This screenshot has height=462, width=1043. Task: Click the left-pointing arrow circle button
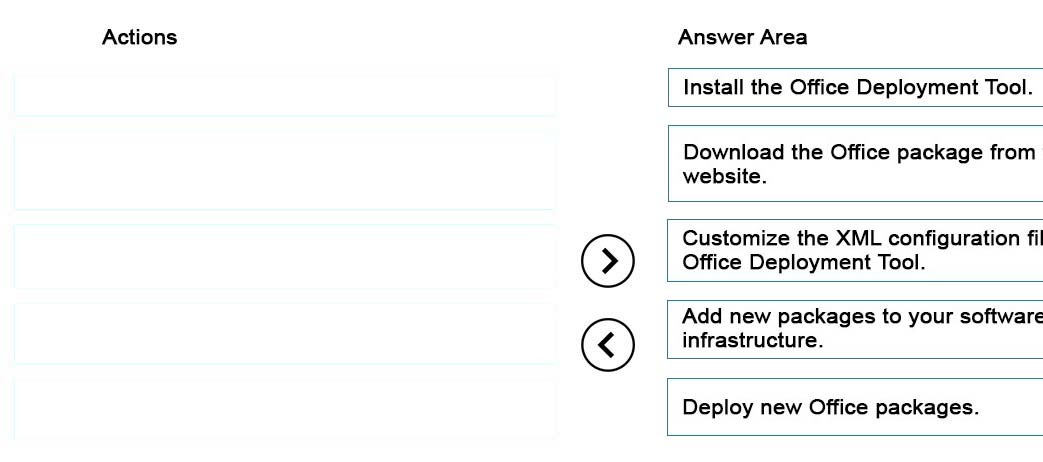coord(607,344)
